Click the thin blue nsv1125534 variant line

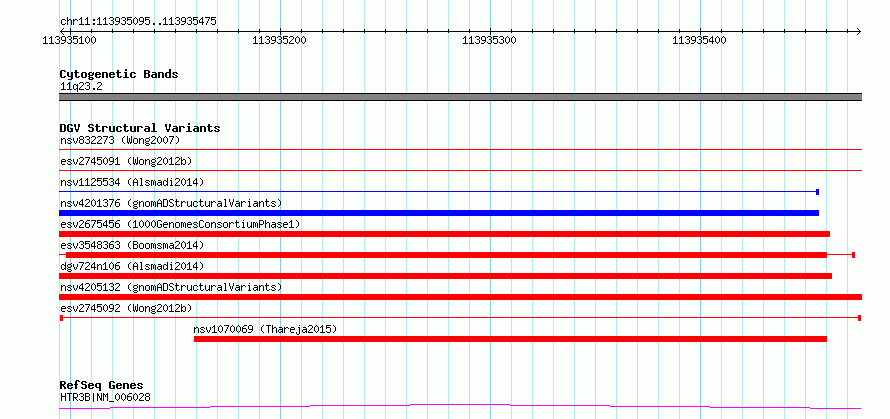click(x=438, y=192)
